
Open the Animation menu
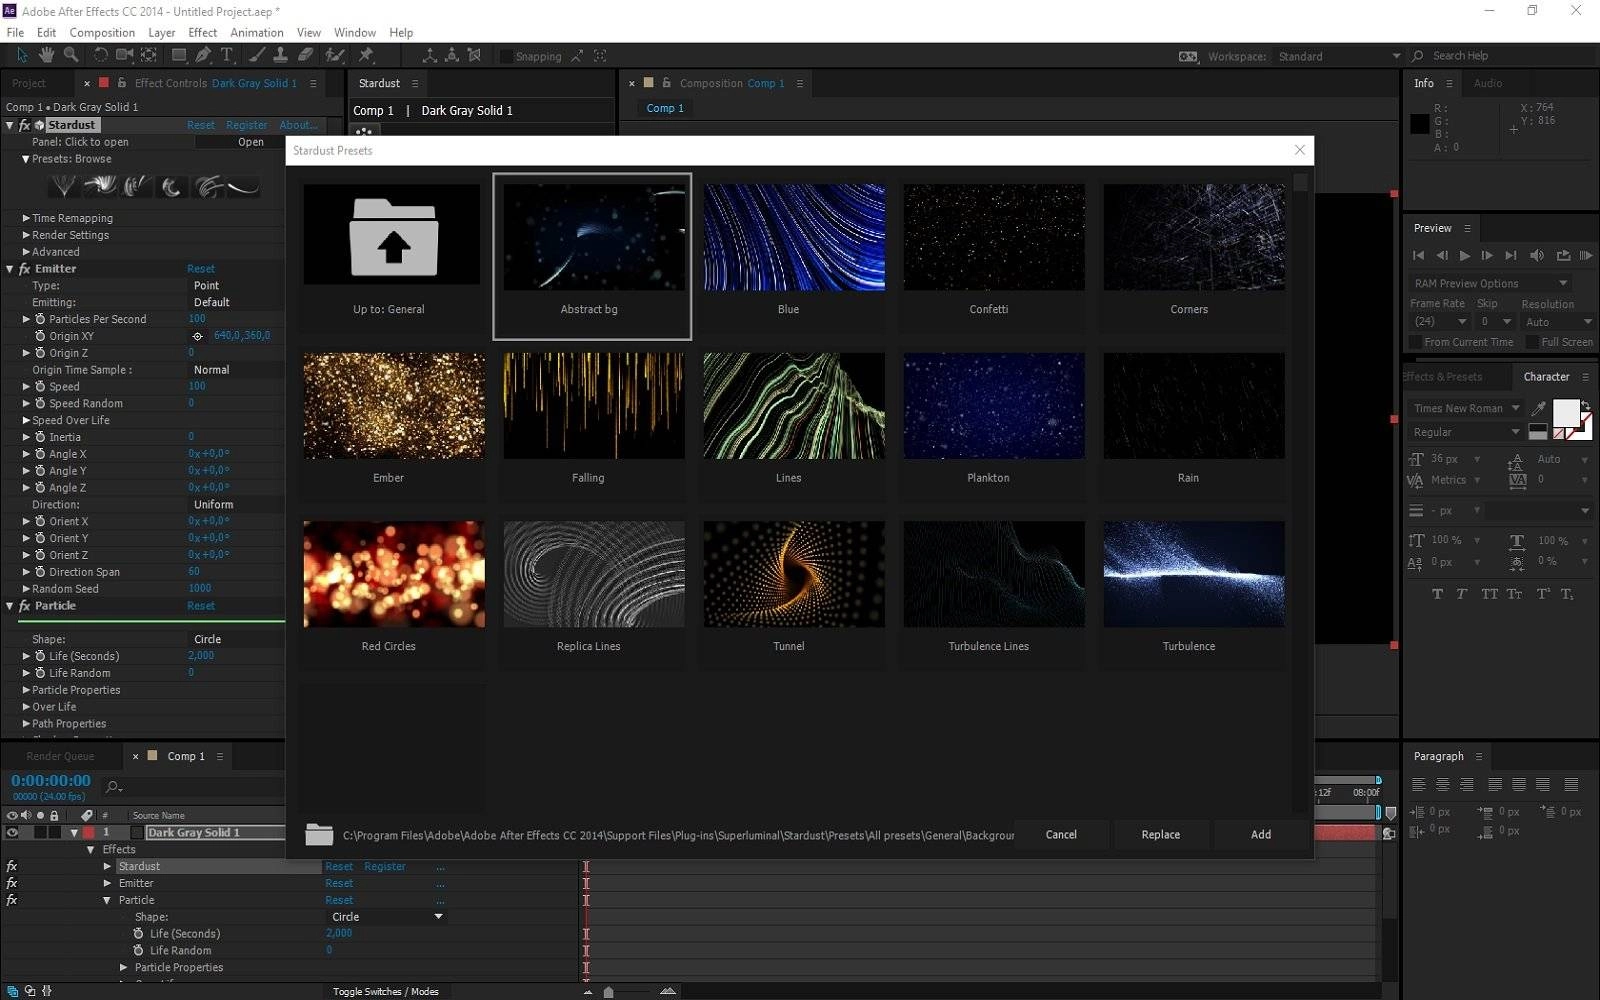(257, 32)
